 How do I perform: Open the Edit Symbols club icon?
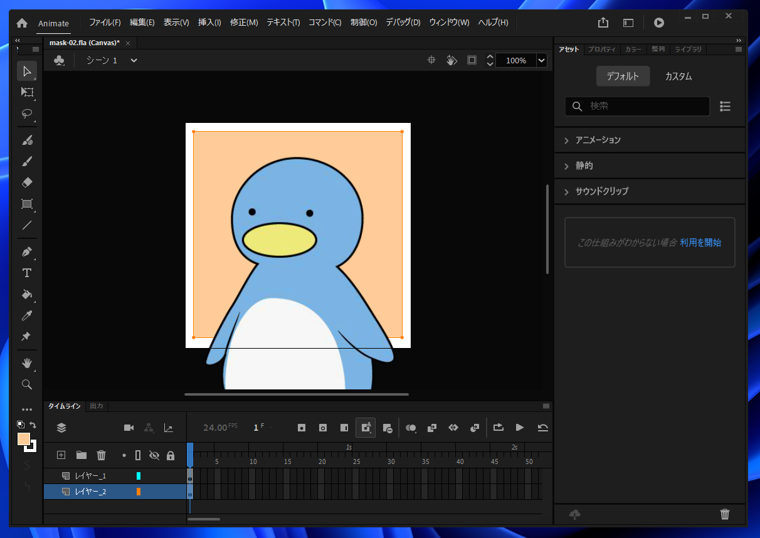point(59,61)
